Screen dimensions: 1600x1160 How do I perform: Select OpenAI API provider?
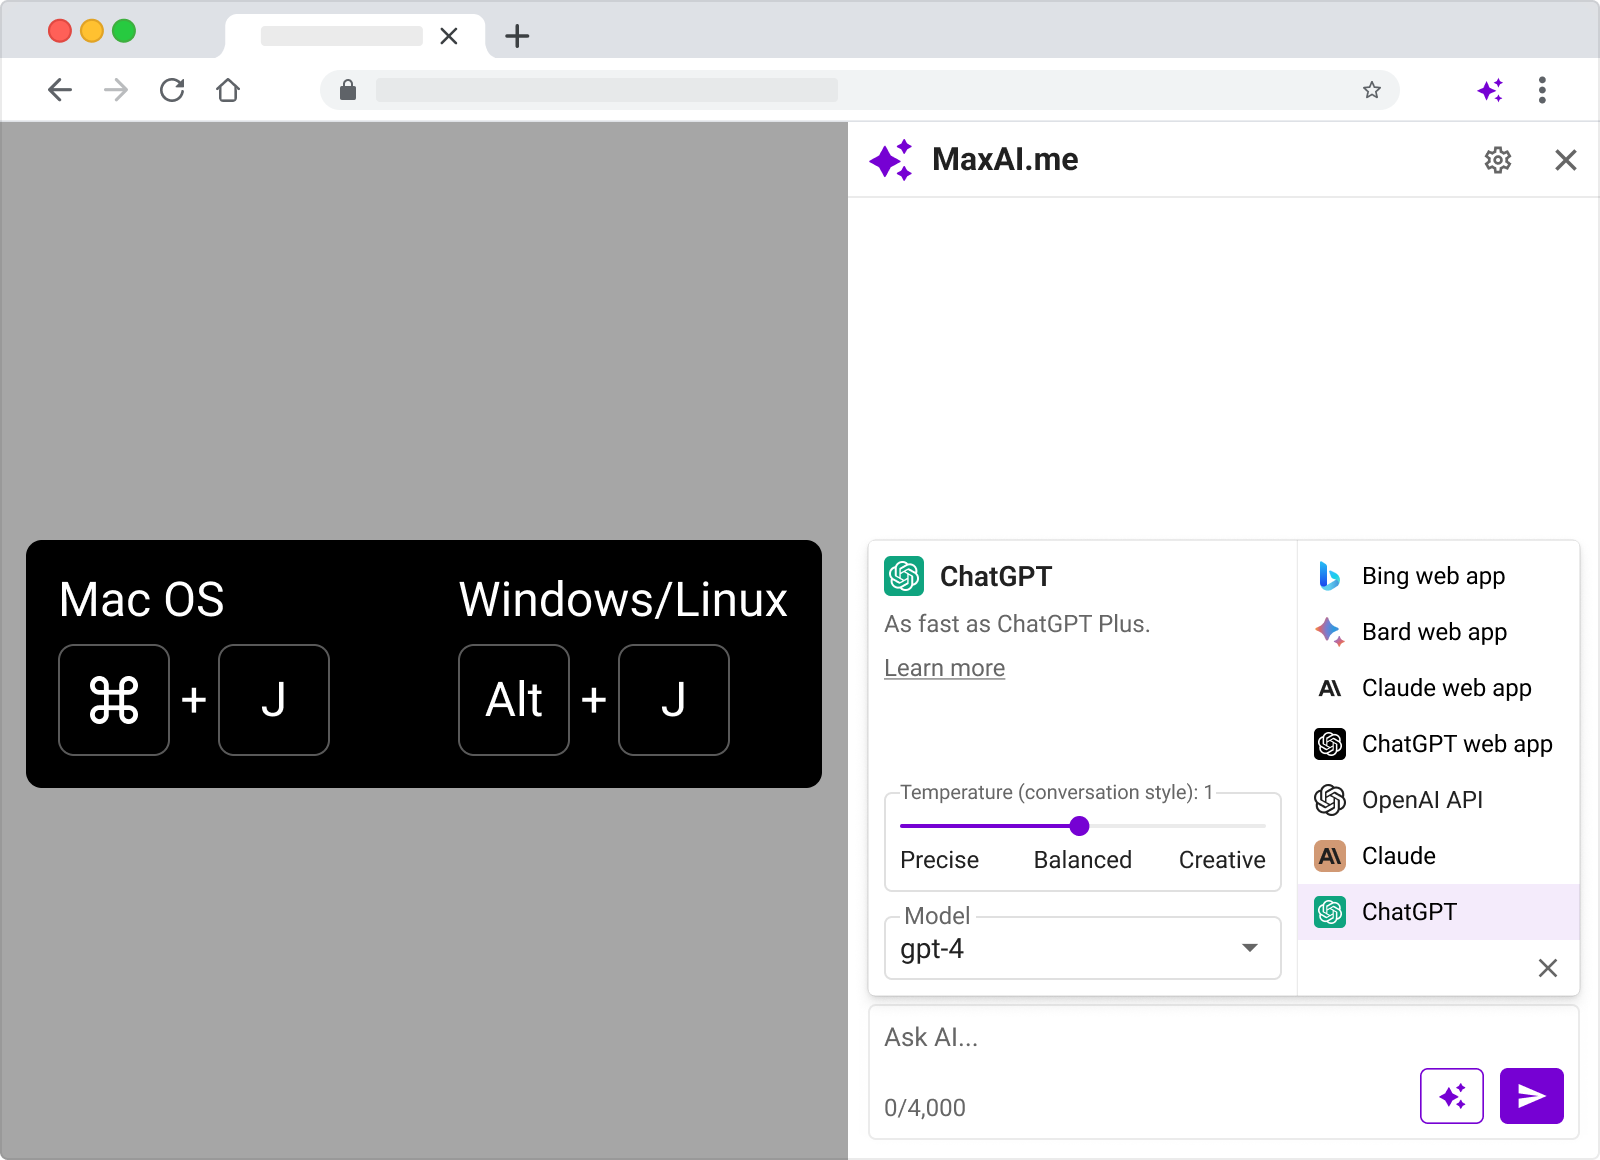(x=1439, y=800)
